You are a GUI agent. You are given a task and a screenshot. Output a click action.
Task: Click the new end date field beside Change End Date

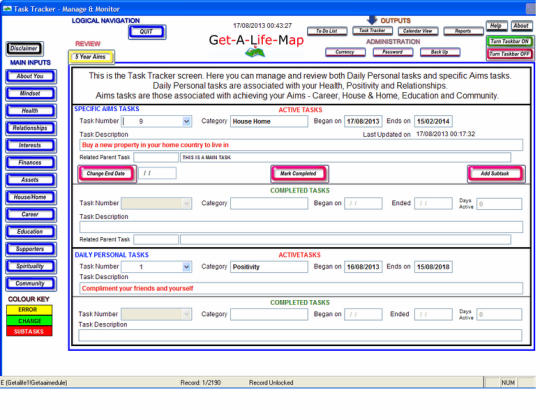point(157,173)
